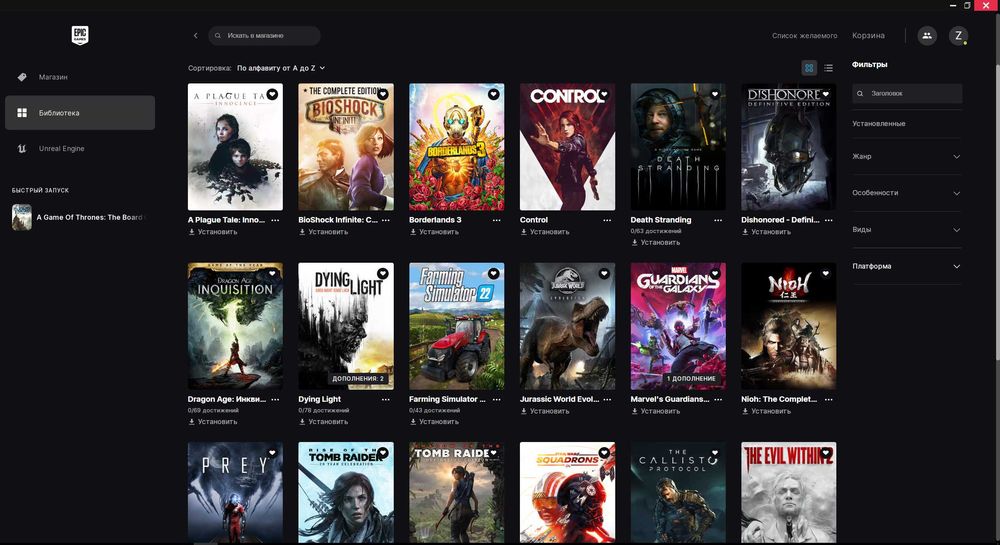Viewport: 1000px width, 545px height.
Task: Open options menu for Farming Simulator
Action: pyautogui.click(x=496, y=400)
